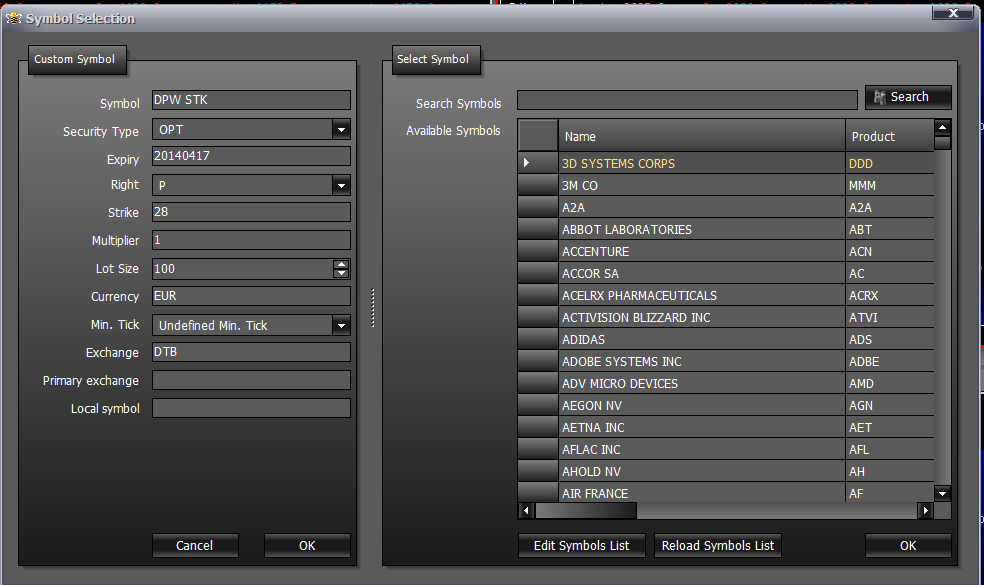
Task: Click the Strike input field
Action: coord(251,212)
